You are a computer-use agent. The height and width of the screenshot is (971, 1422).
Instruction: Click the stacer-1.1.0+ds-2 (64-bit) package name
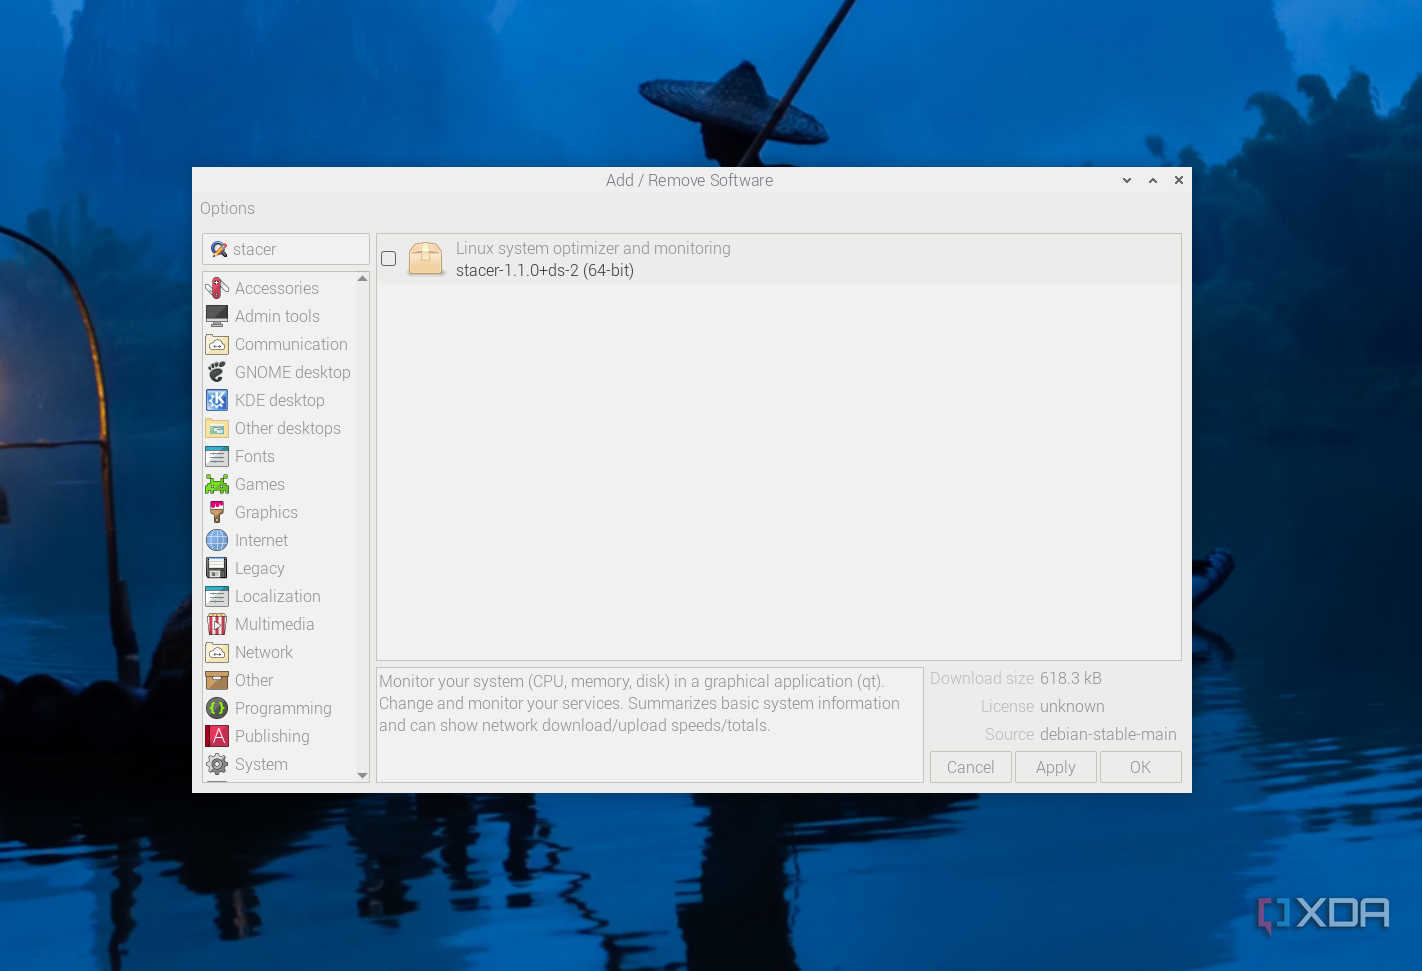[545, 270]
